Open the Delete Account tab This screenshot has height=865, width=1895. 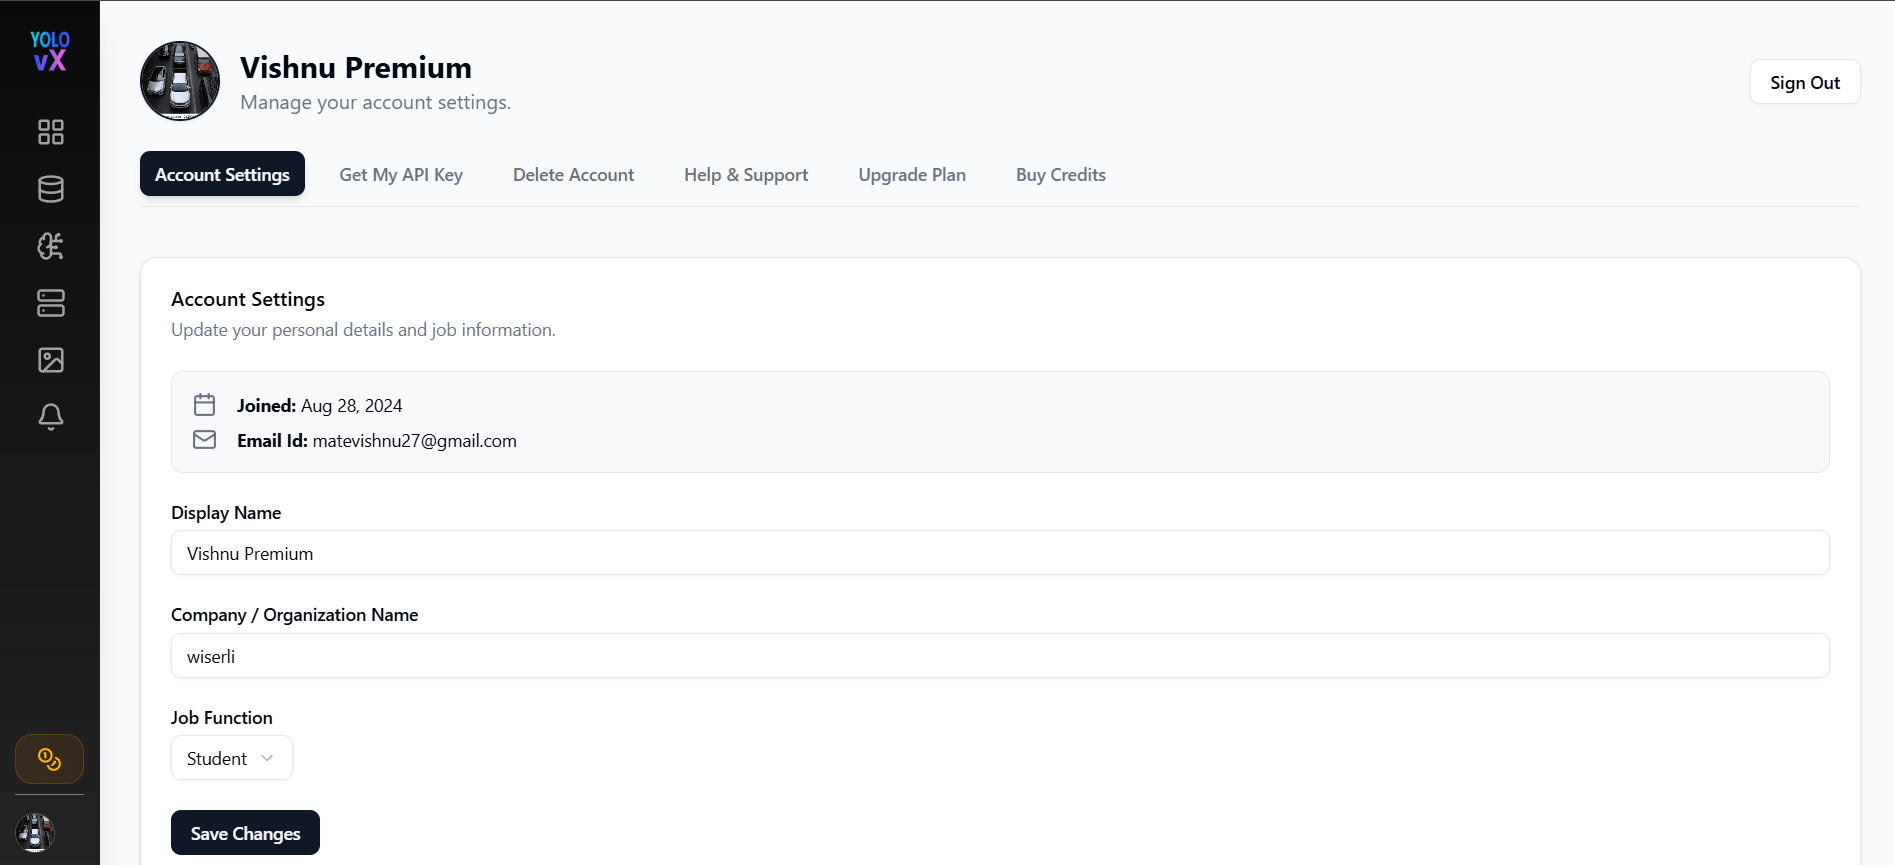tap(573, 174)
